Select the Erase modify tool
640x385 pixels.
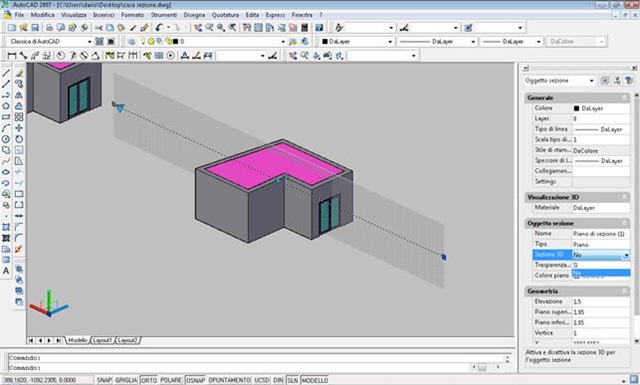[19, 73]
